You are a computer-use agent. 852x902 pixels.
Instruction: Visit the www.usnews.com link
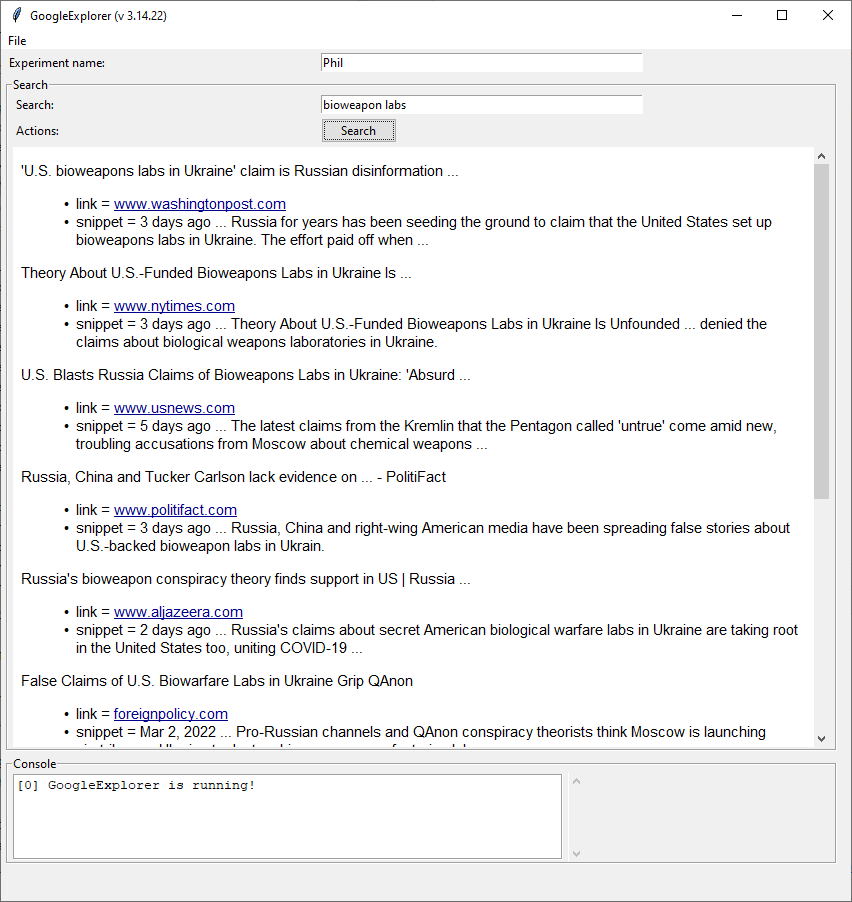(x=174, y=408)
